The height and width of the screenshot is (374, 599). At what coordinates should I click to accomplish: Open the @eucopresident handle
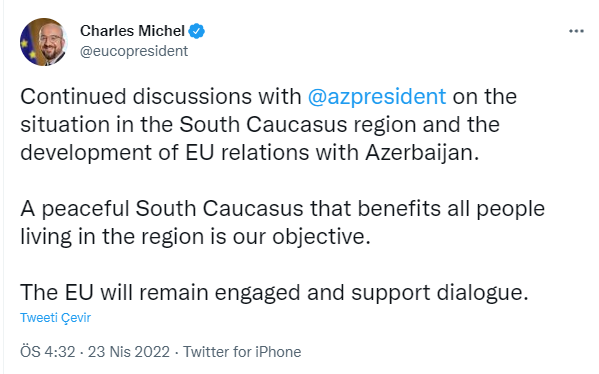click(134, 51)
